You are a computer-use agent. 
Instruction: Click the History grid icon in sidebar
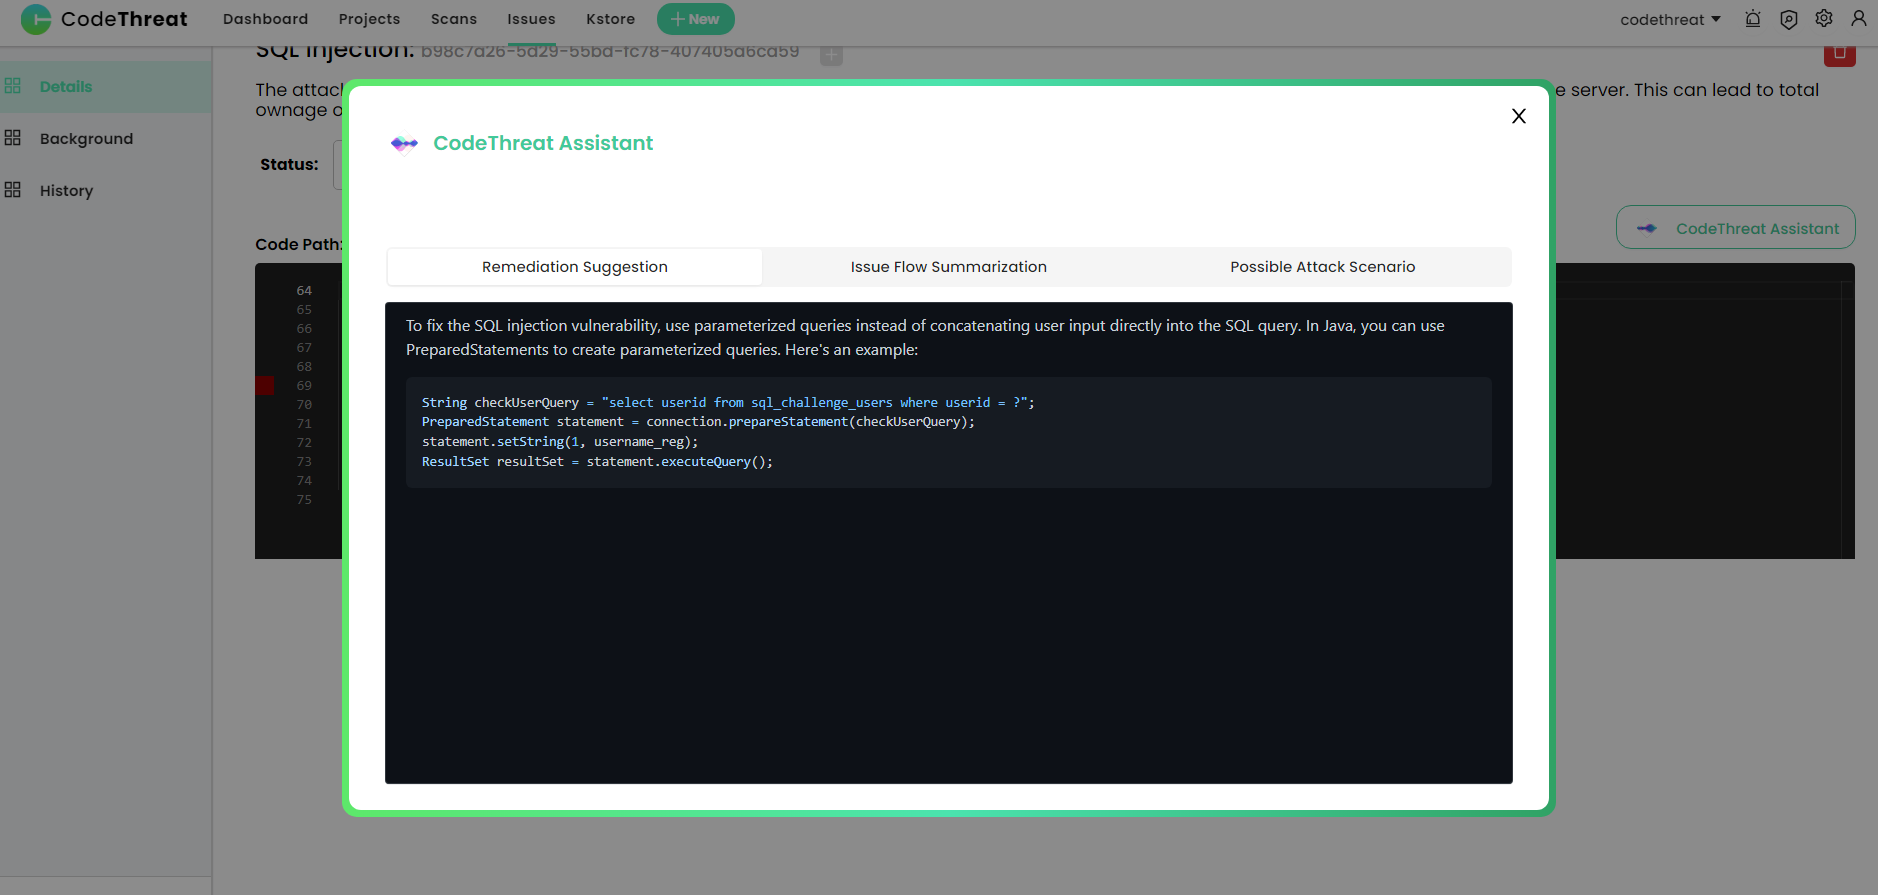[x=13, y=190]
